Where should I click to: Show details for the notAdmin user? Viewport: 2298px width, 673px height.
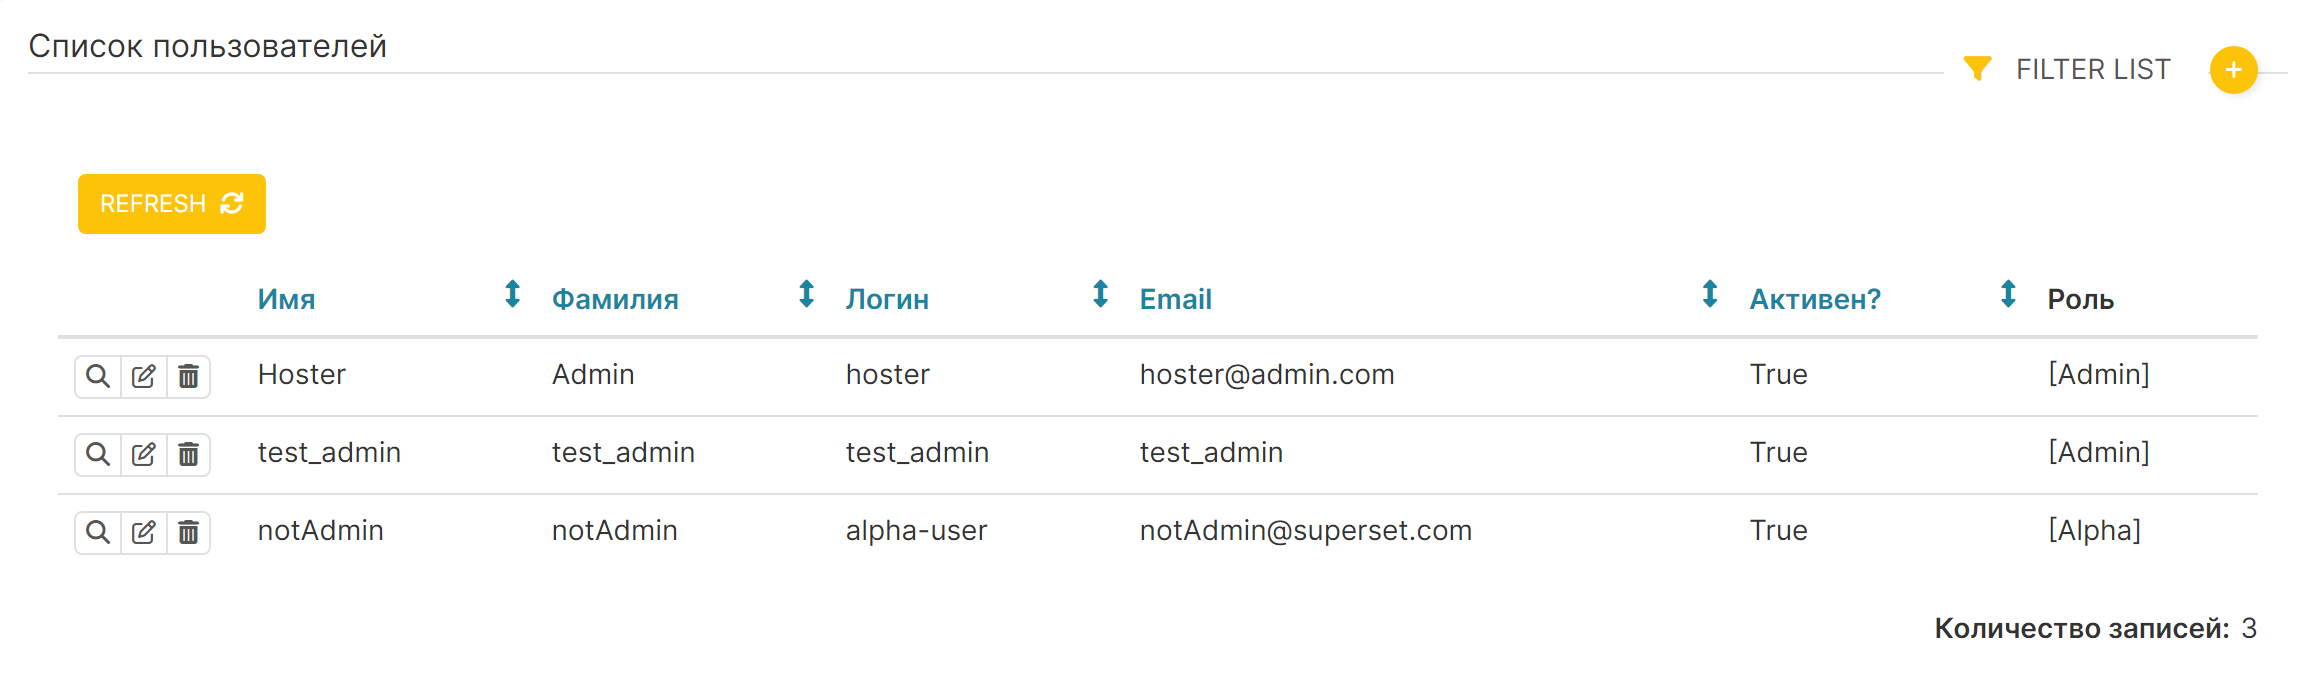(x=98, y=532)
